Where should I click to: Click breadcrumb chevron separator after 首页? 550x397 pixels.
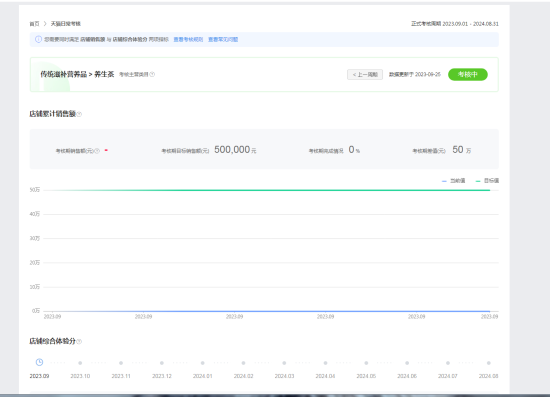tap(45, 24)
